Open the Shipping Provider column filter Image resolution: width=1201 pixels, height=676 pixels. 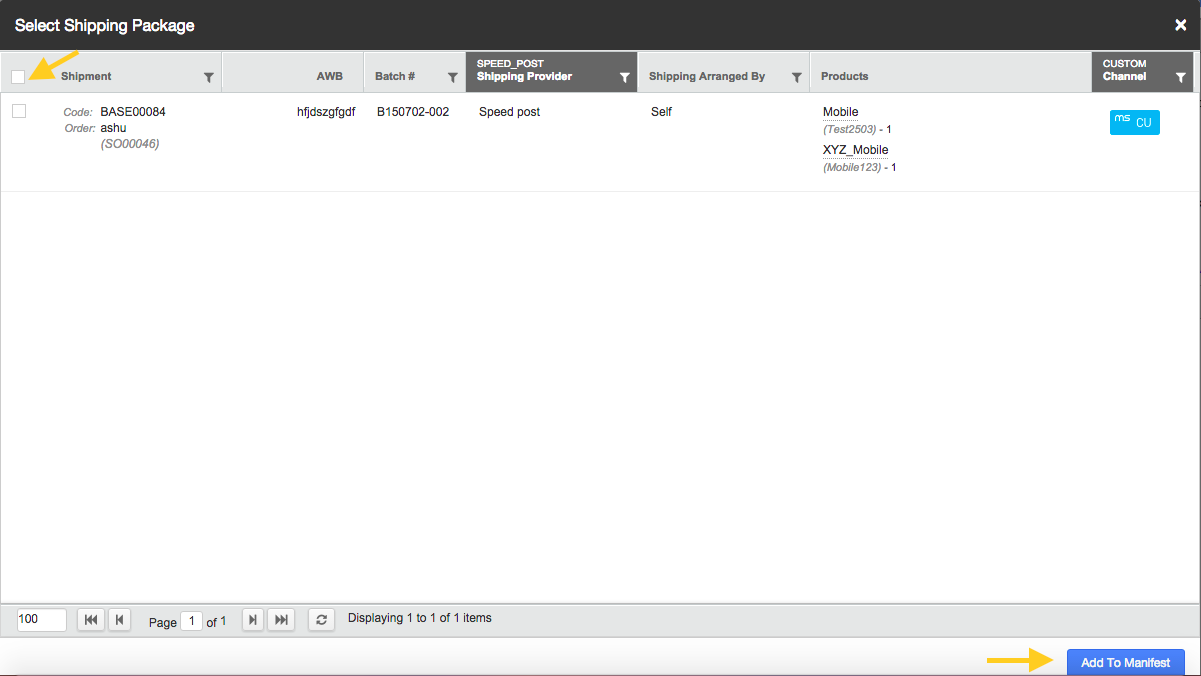click(x=624, y=77)
